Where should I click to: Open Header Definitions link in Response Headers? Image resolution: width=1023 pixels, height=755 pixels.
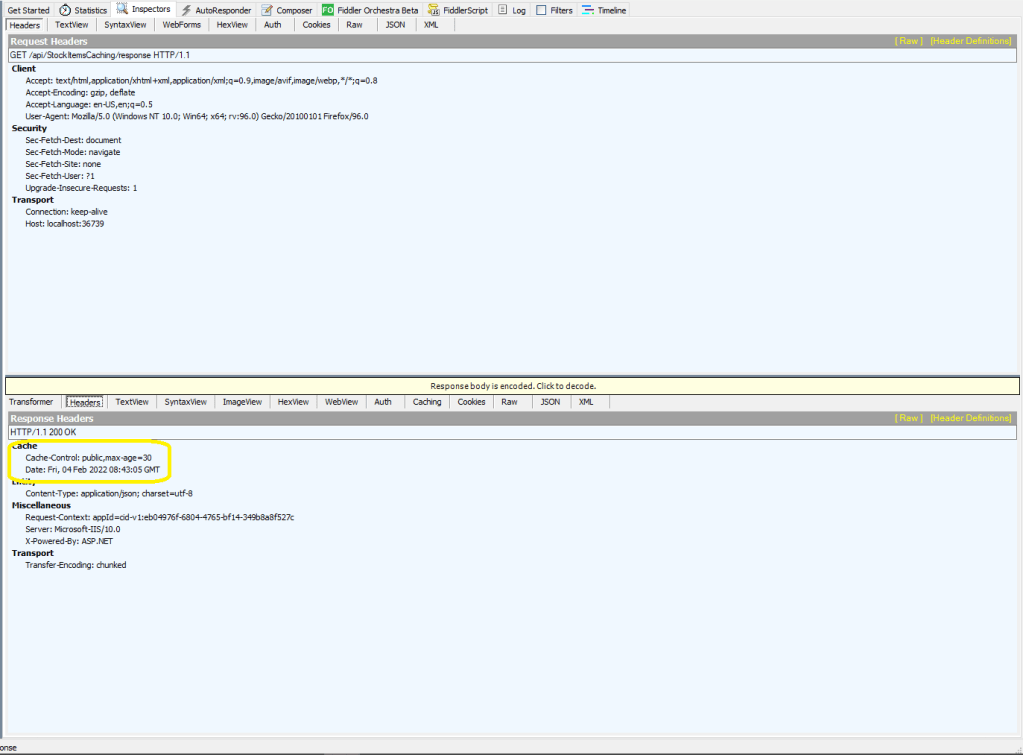pos(971,418)
